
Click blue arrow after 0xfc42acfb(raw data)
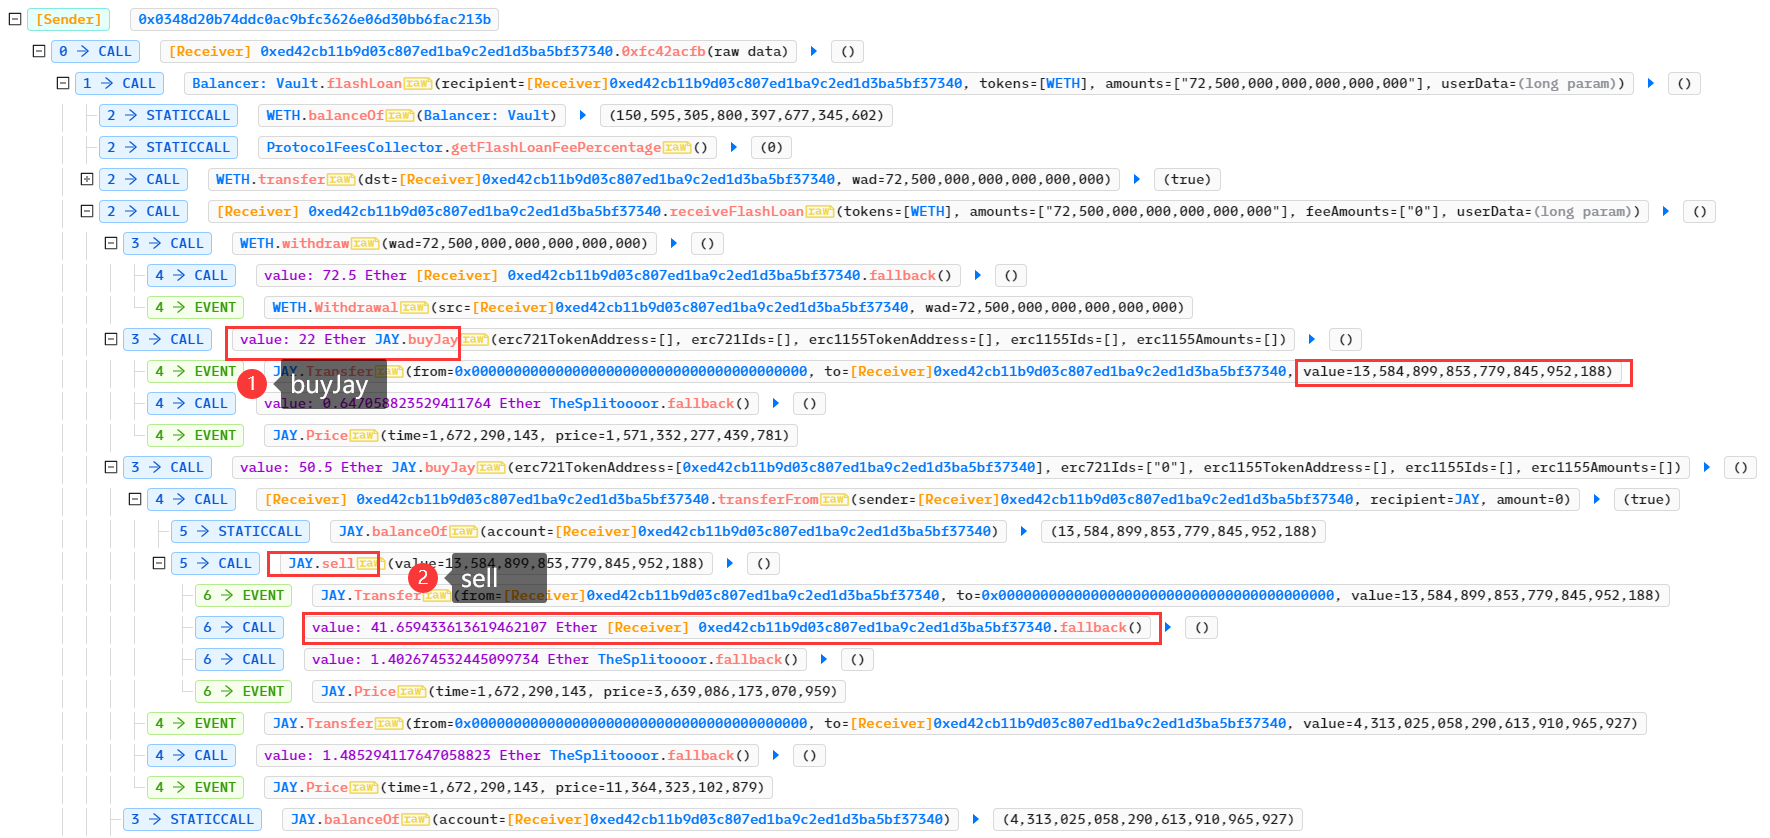(x=814, y=51)
